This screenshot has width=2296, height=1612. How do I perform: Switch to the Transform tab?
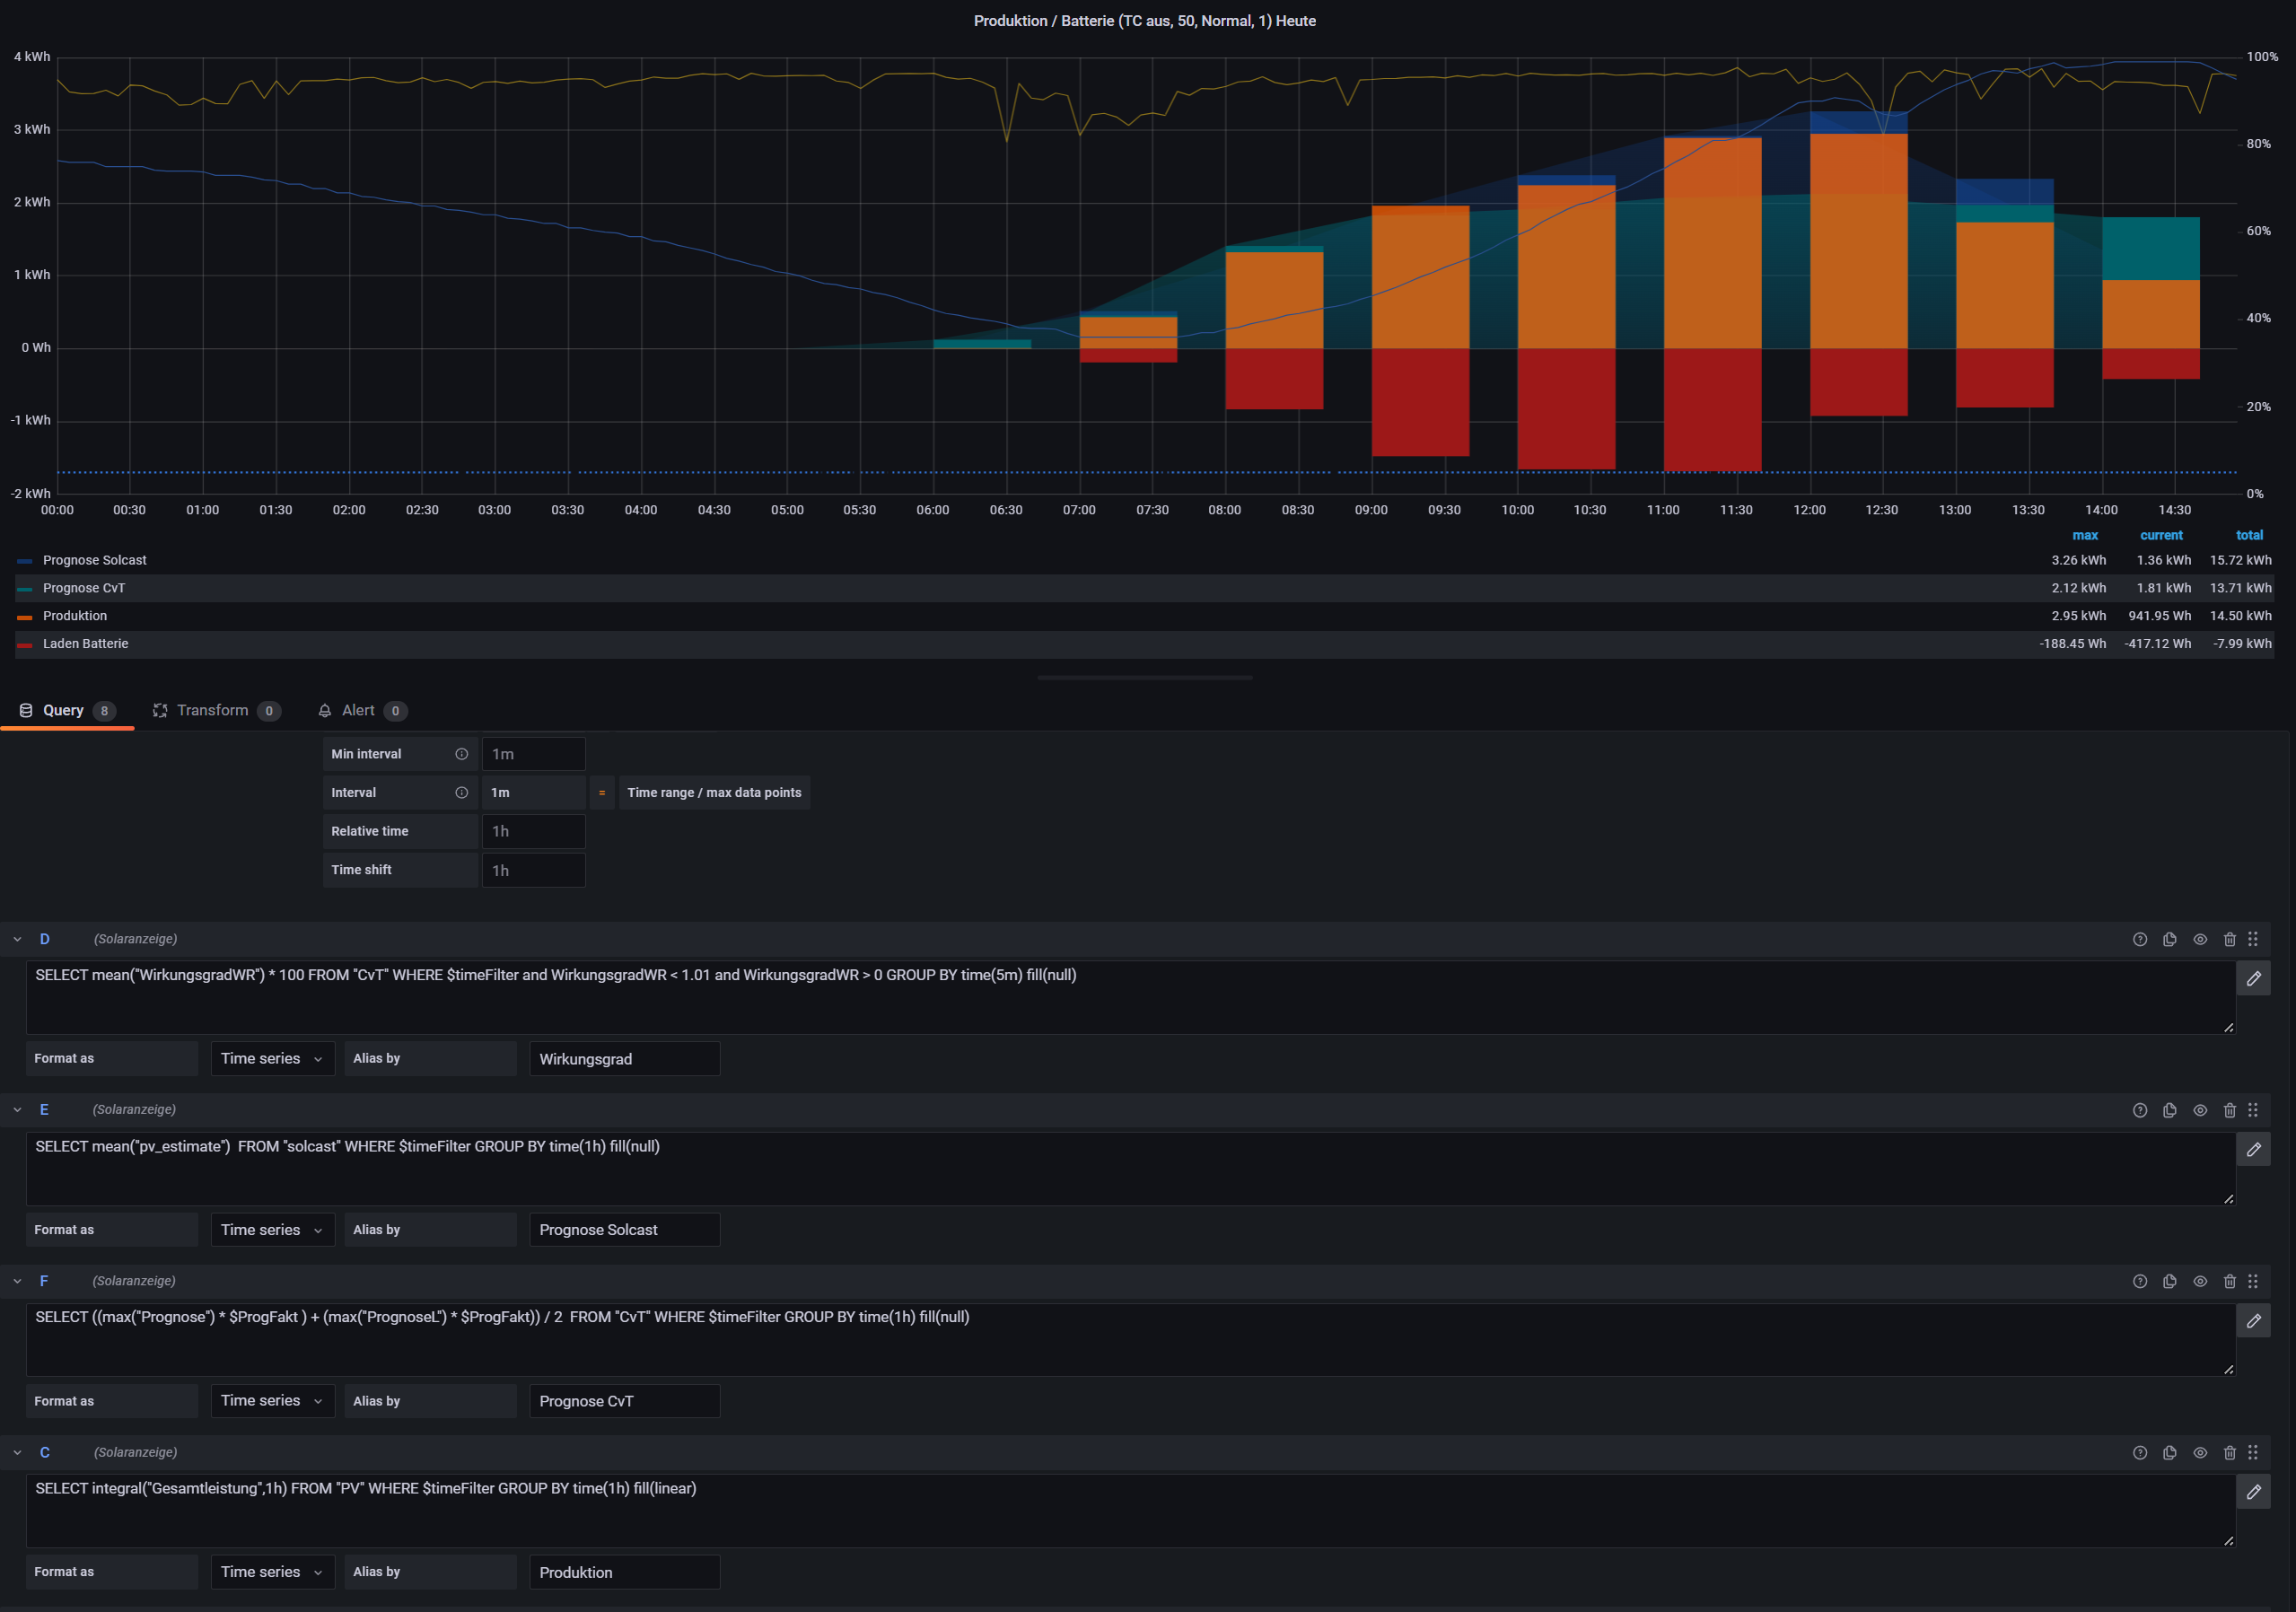click(212, 710)
